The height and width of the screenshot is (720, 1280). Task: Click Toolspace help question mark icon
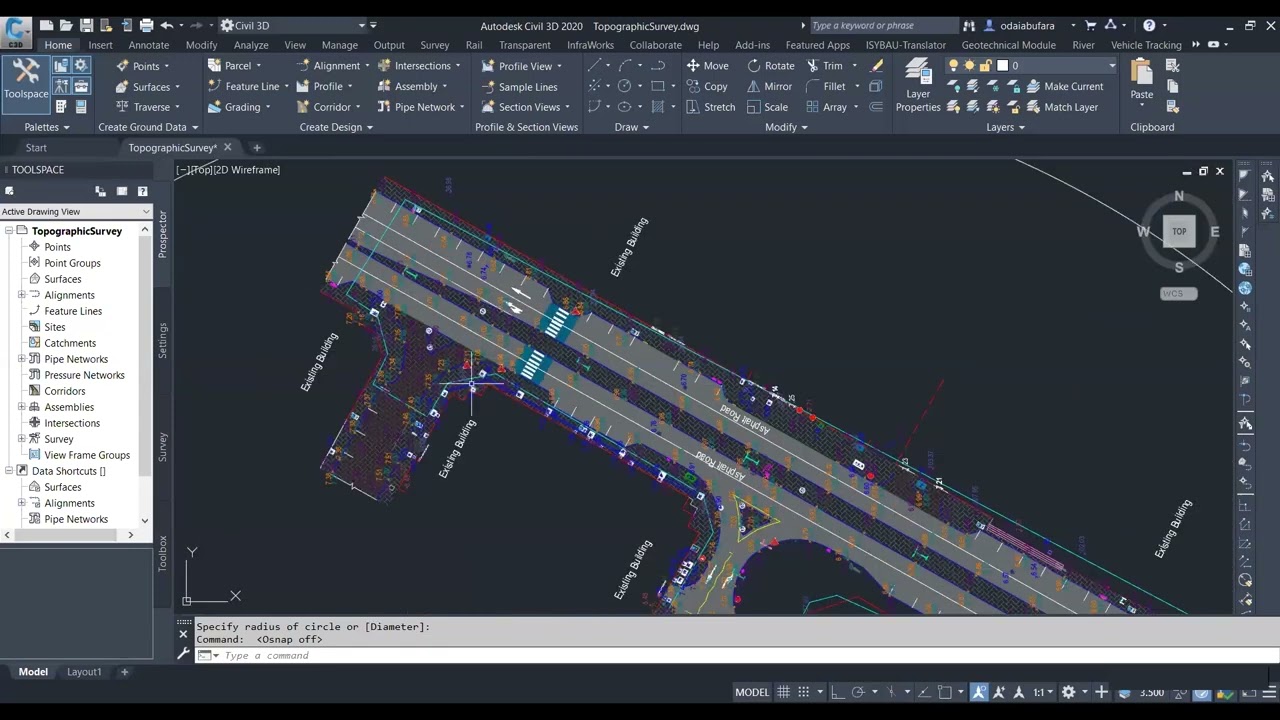tap(142, 191)
